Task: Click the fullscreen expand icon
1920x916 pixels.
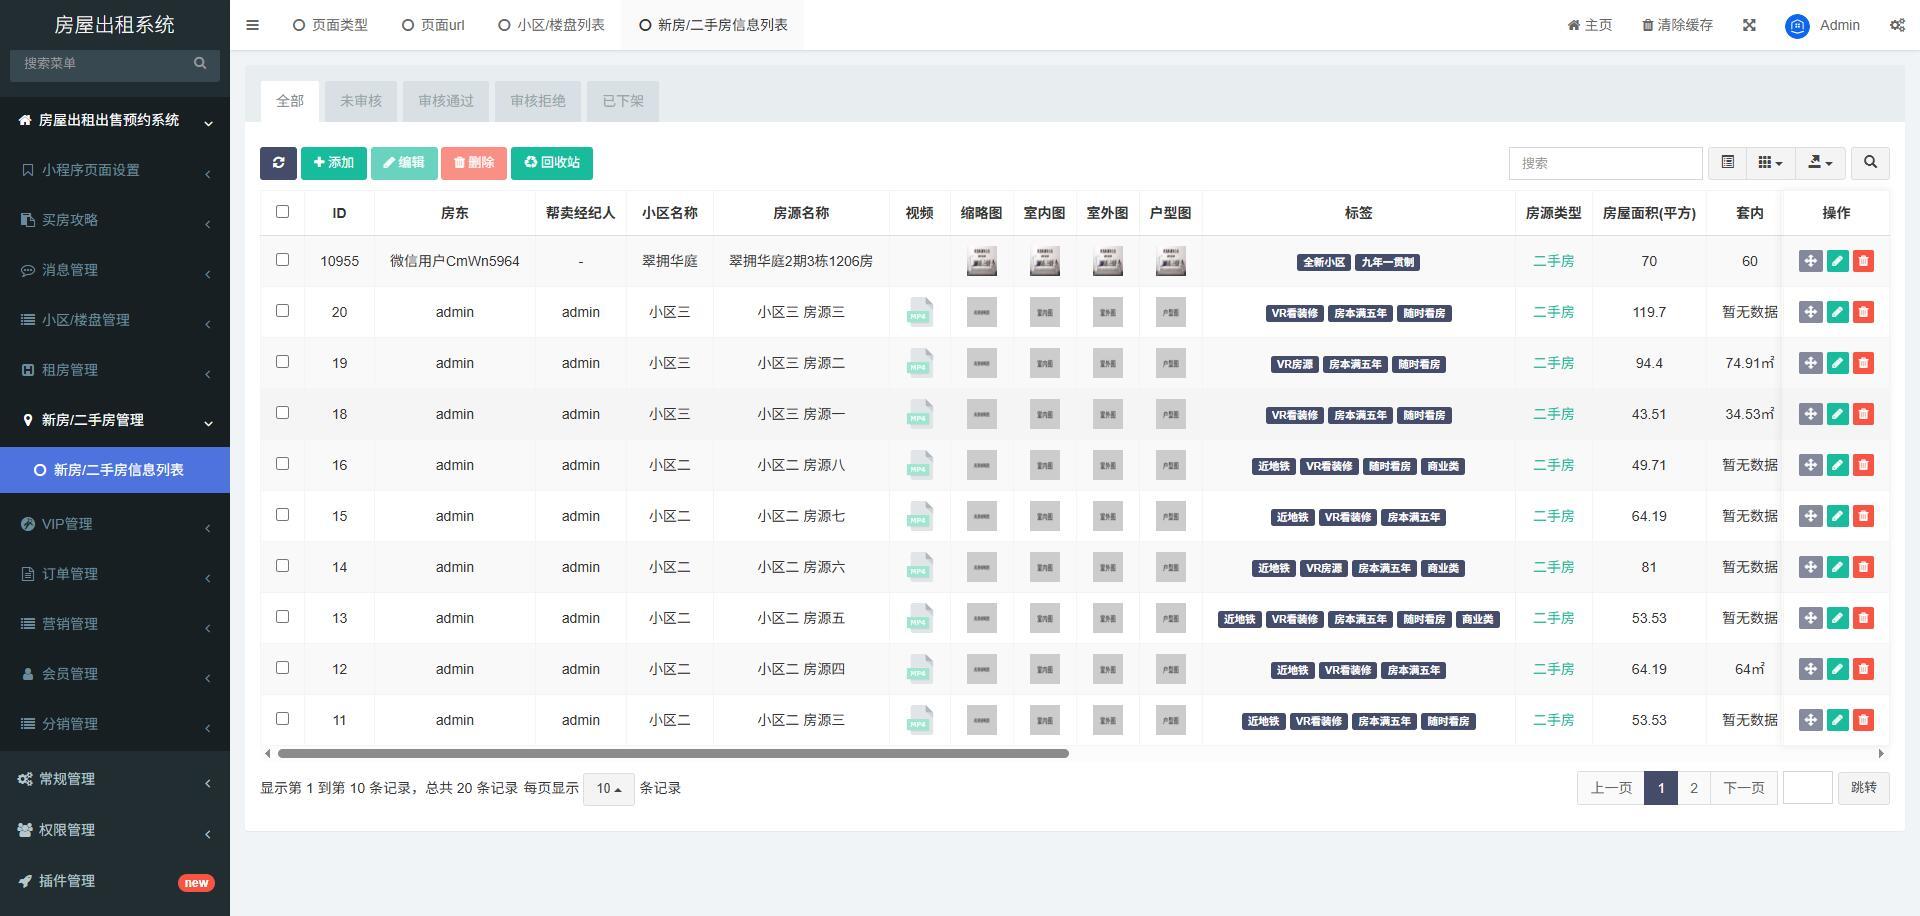Action: [x=1749, y=25]
